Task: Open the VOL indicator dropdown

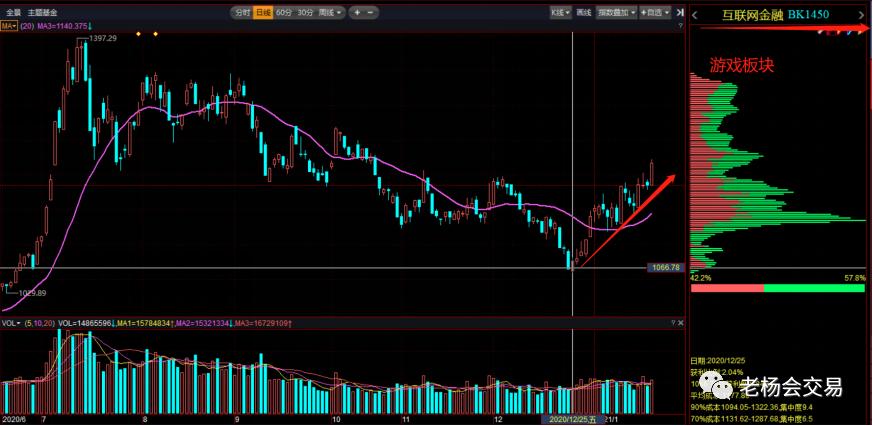Action: [x=11, y=323]
